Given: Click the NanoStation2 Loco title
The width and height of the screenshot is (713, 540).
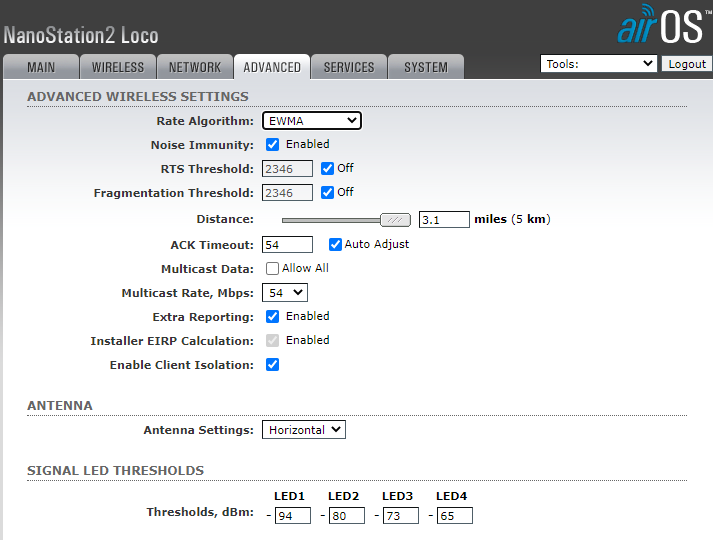Looking at the screenshot, I should point(81,35).
